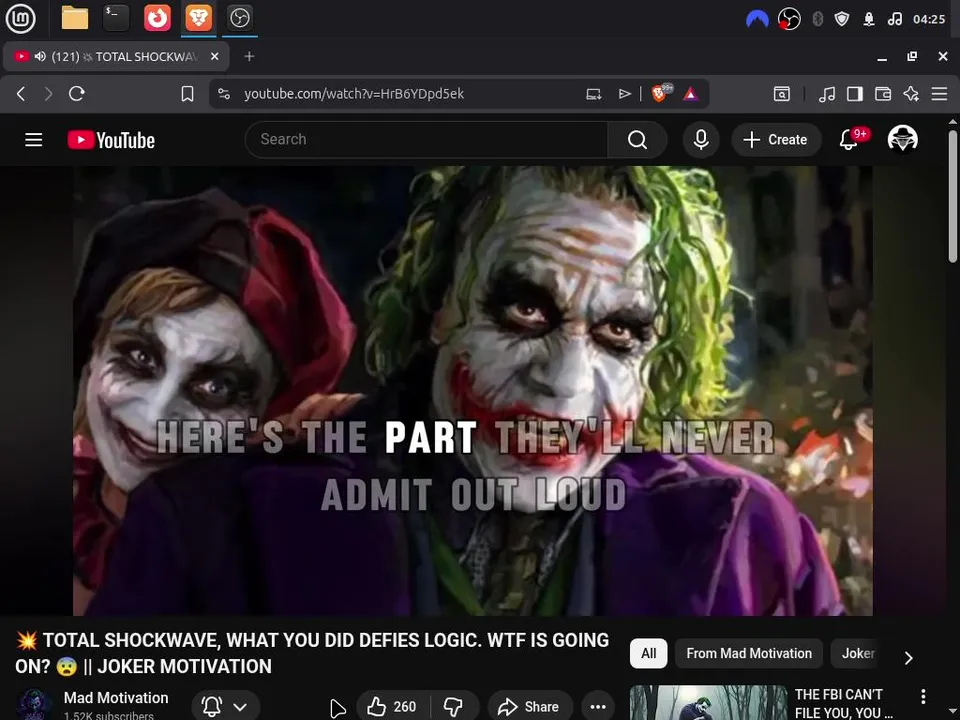Start voice search with microphone
Image resolution: width=960 pixels, height=720 pixels.
pos(701,140)
